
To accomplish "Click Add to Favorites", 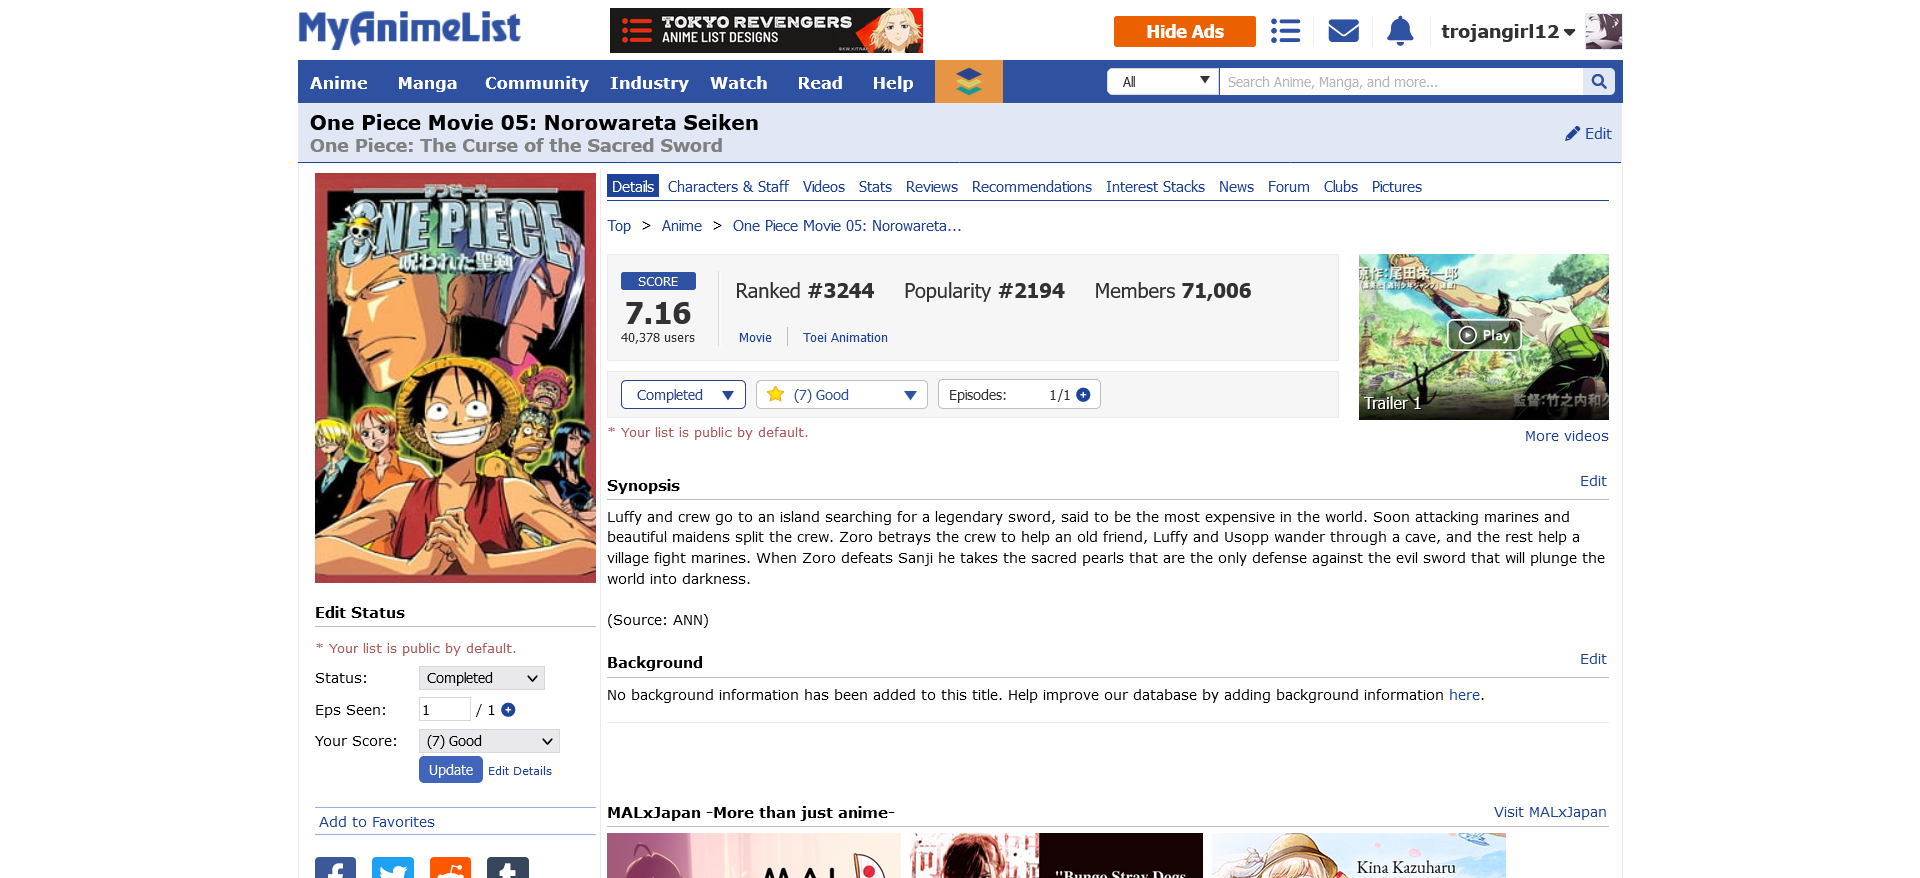I will [x=377, y=822].
